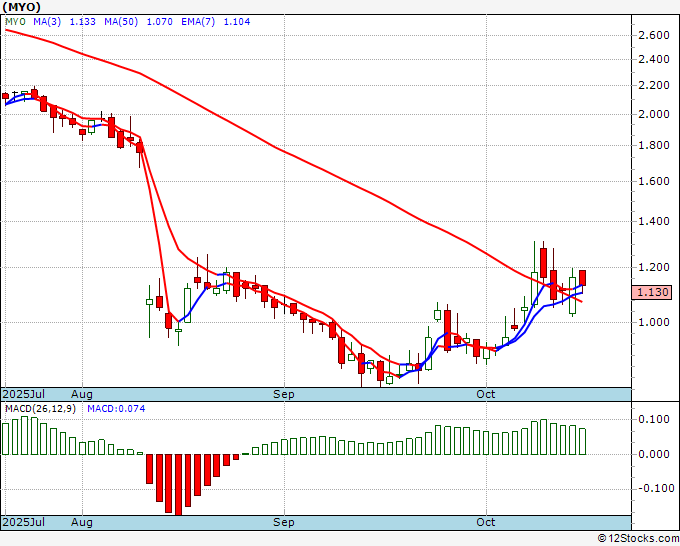Click the MACD(26,12,9) indicator label
680x546 pixels.
[40, 409]
